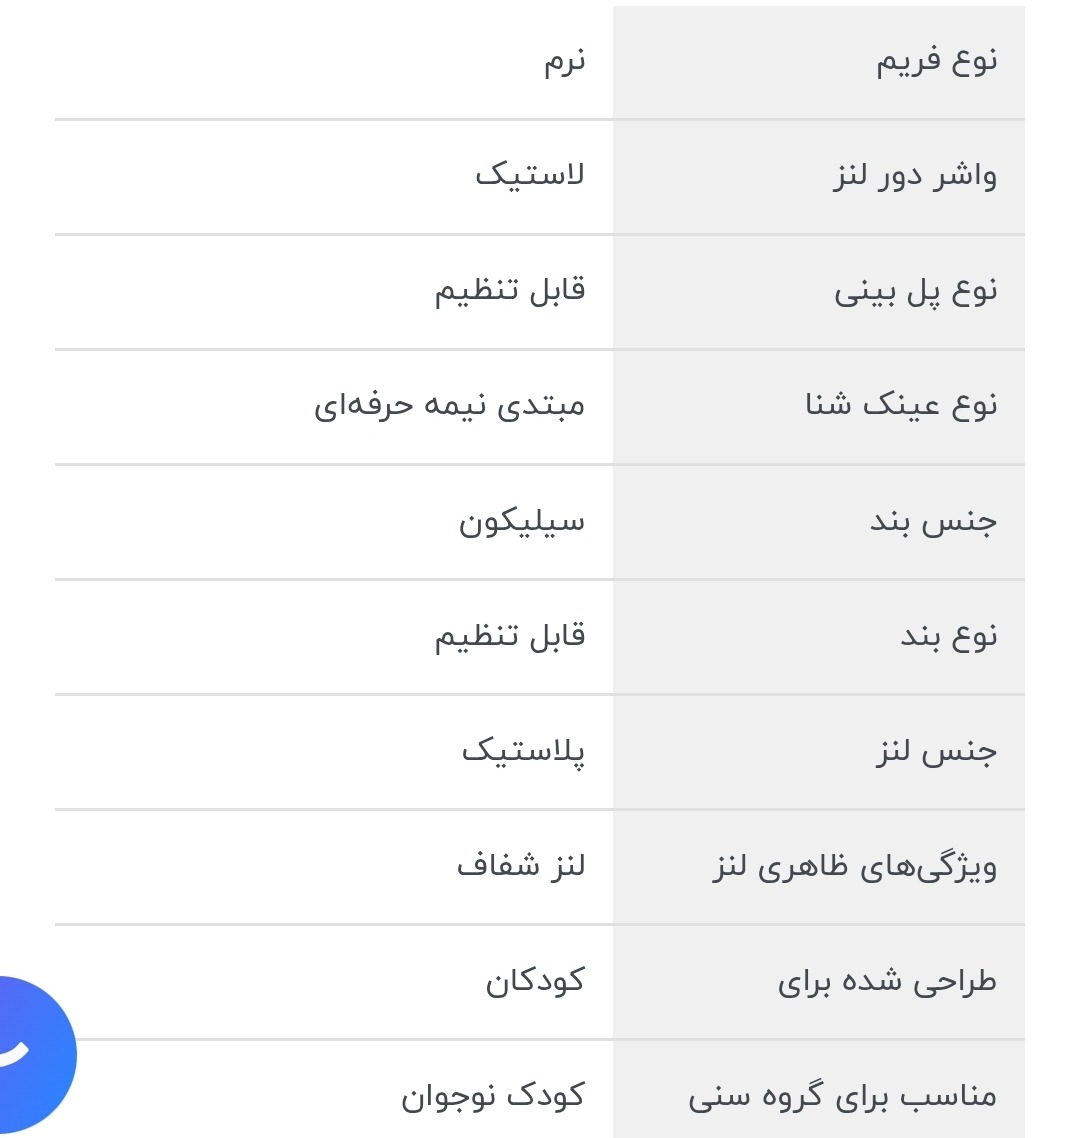Click the نوع فریم spec label
The height and width of the screenshot is (1138, 1080).
click(x=936, y=62)
